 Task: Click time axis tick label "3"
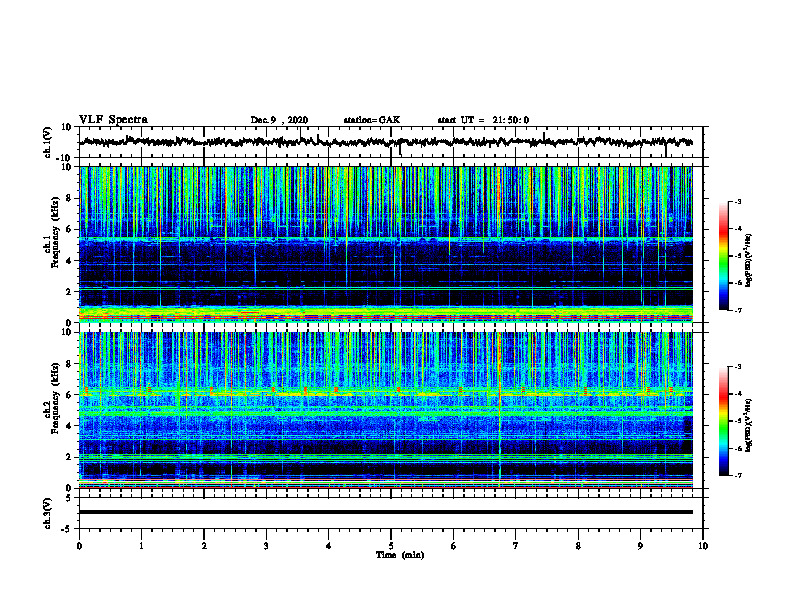(x=266, y=546)
